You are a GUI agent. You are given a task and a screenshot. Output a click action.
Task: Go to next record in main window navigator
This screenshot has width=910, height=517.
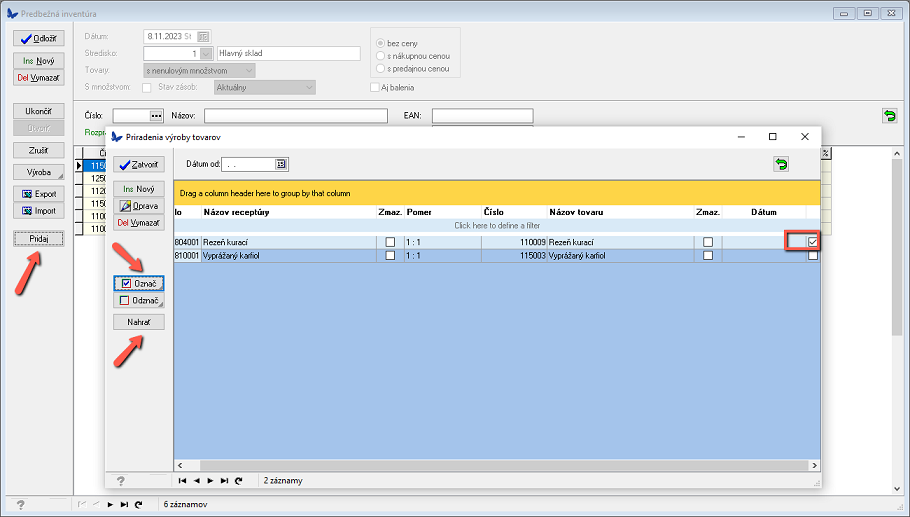click(x=110, y=505)
